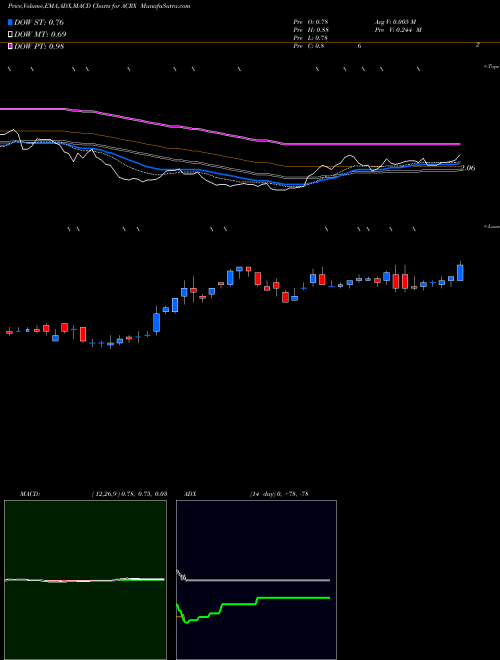The image size is (500, 660).
Task: Open the green MACD indicator chart panel
Action: point(85,580)
